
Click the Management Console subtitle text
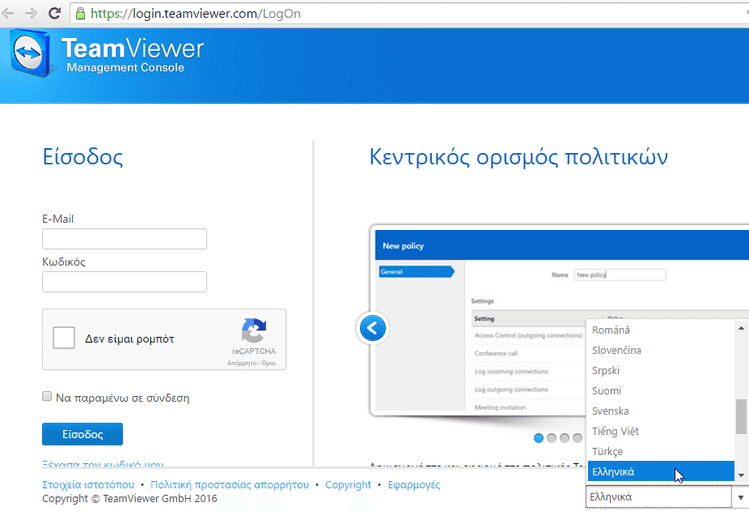click(x=125, y=68)
